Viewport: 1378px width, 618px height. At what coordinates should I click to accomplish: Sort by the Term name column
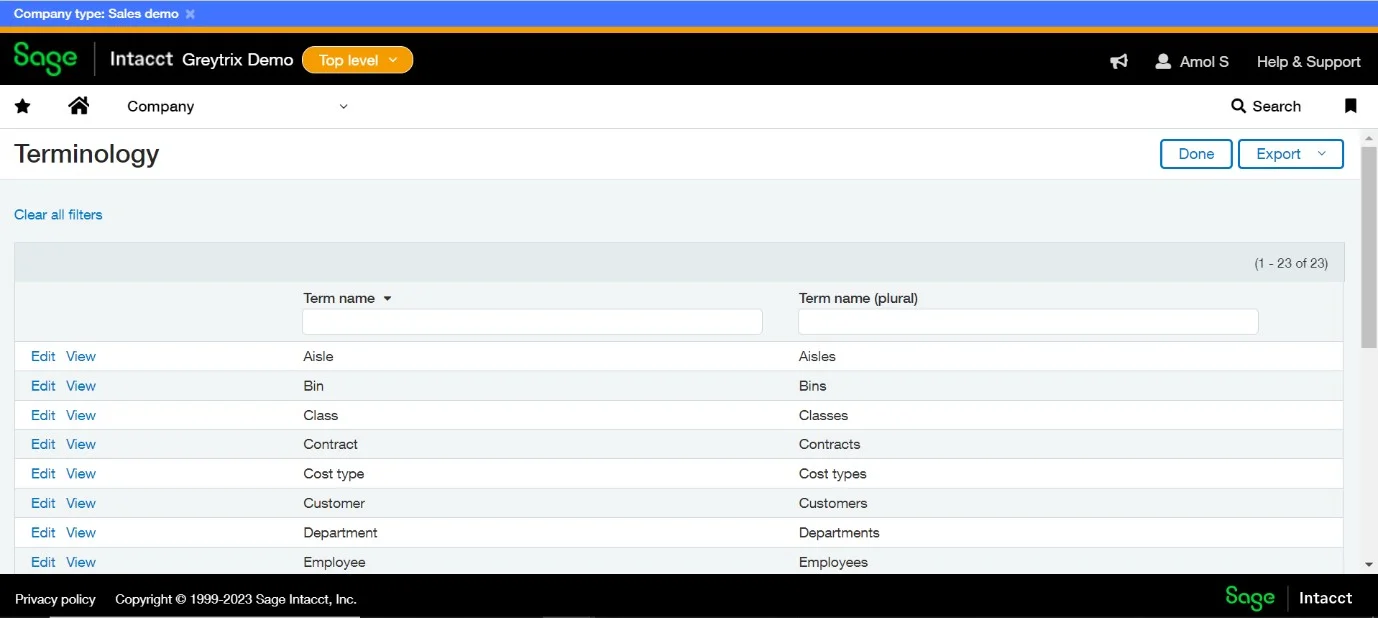coord(347,298)
